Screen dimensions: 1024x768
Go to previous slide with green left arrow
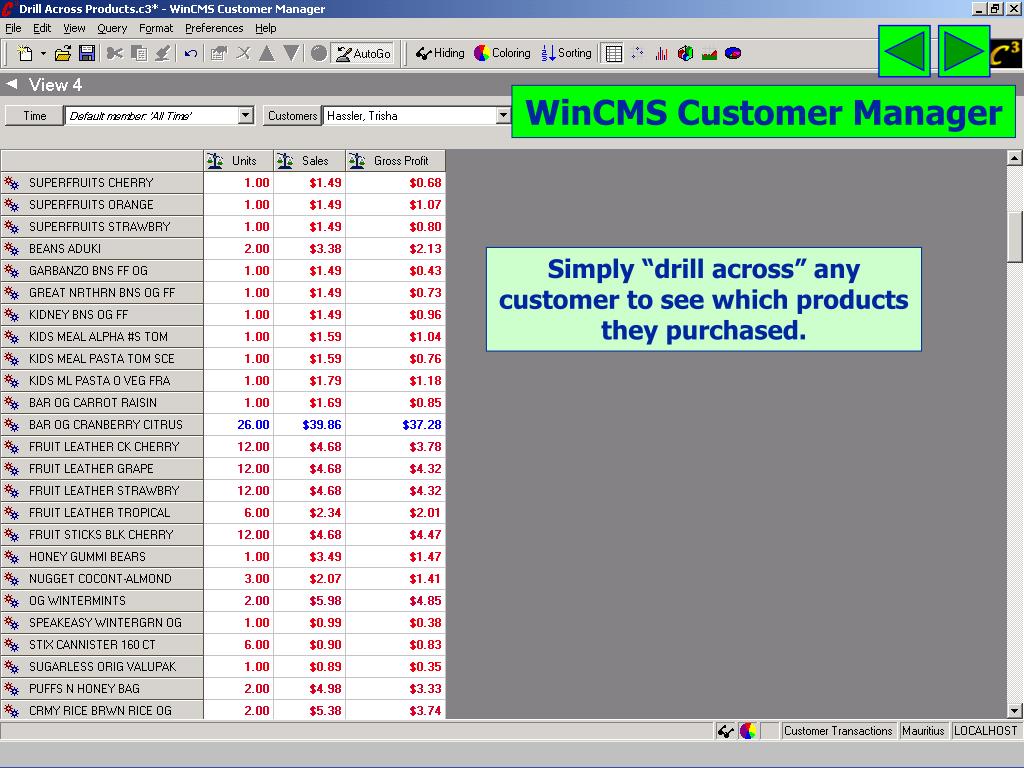pos(904,51)
